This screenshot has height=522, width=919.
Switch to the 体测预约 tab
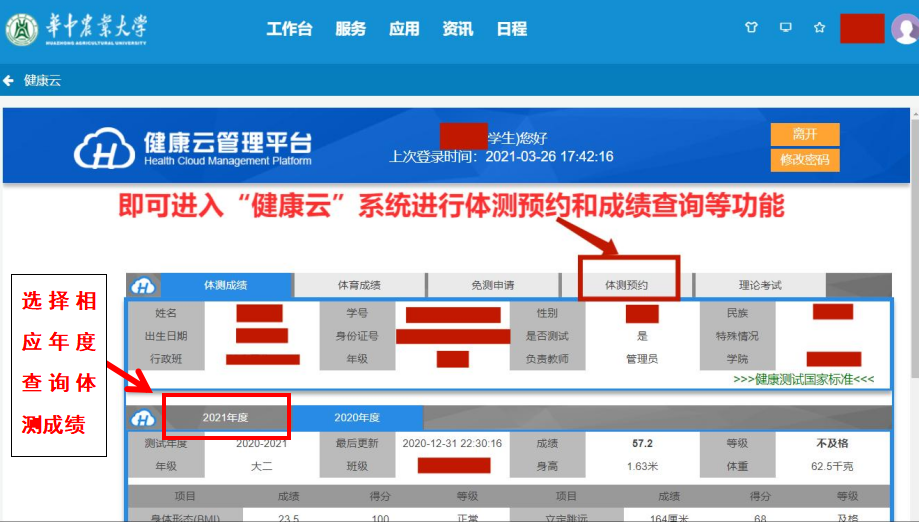[x=626, y=285]
